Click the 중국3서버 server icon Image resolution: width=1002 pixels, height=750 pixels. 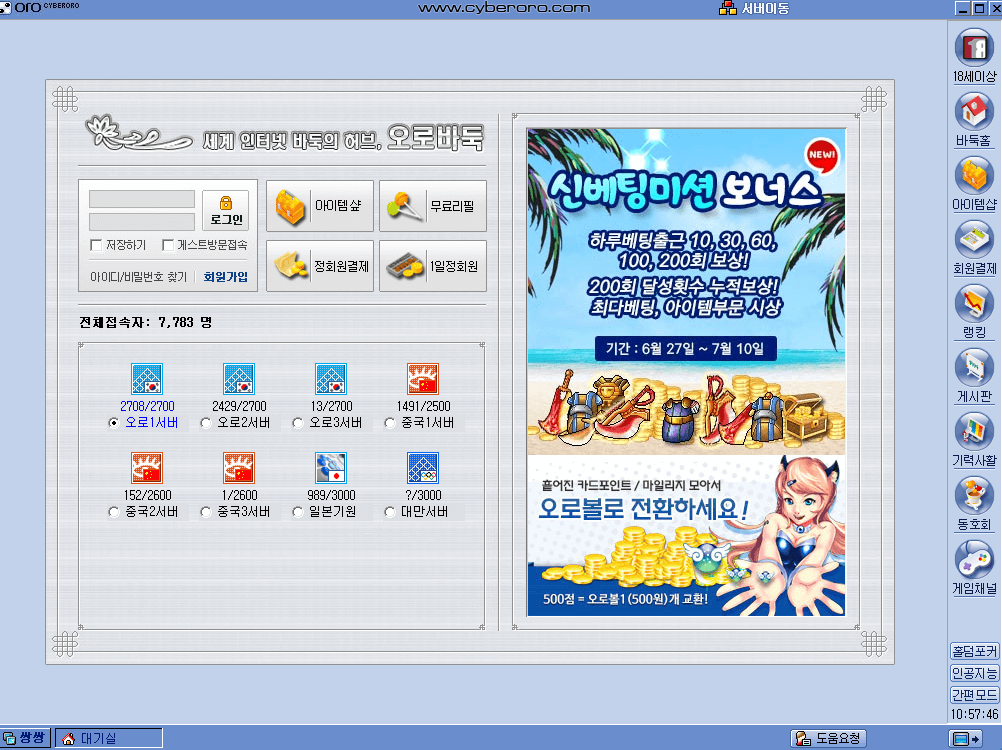coord(239,468)
